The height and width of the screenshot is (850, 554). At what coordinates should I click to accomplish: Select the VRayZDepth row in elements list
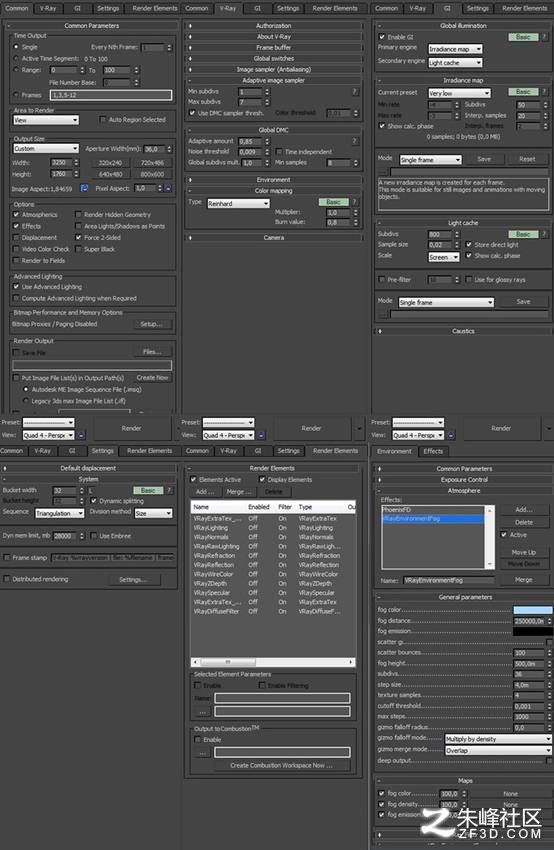click(273, 583)
